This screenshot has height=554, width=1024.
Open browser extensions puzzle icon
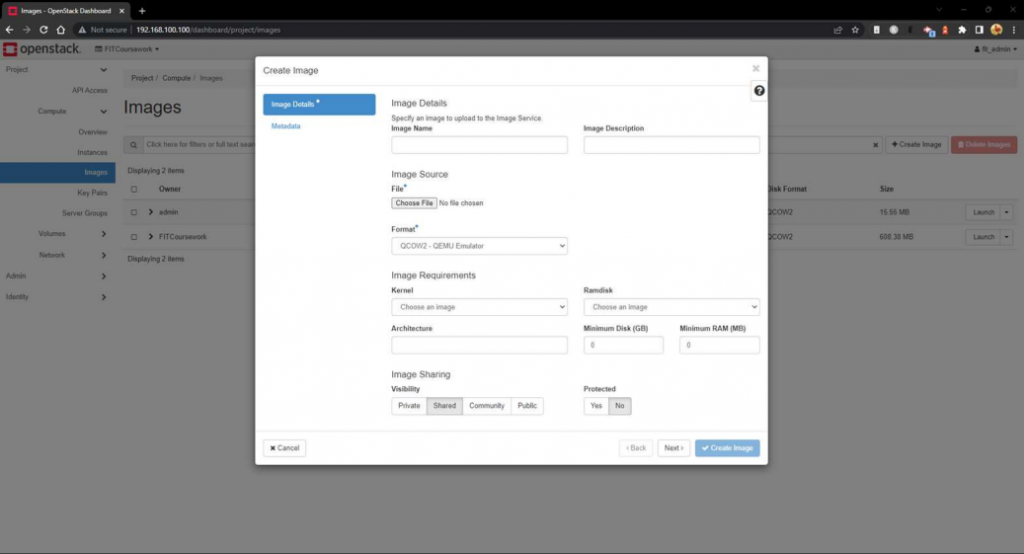click(962, 30)
